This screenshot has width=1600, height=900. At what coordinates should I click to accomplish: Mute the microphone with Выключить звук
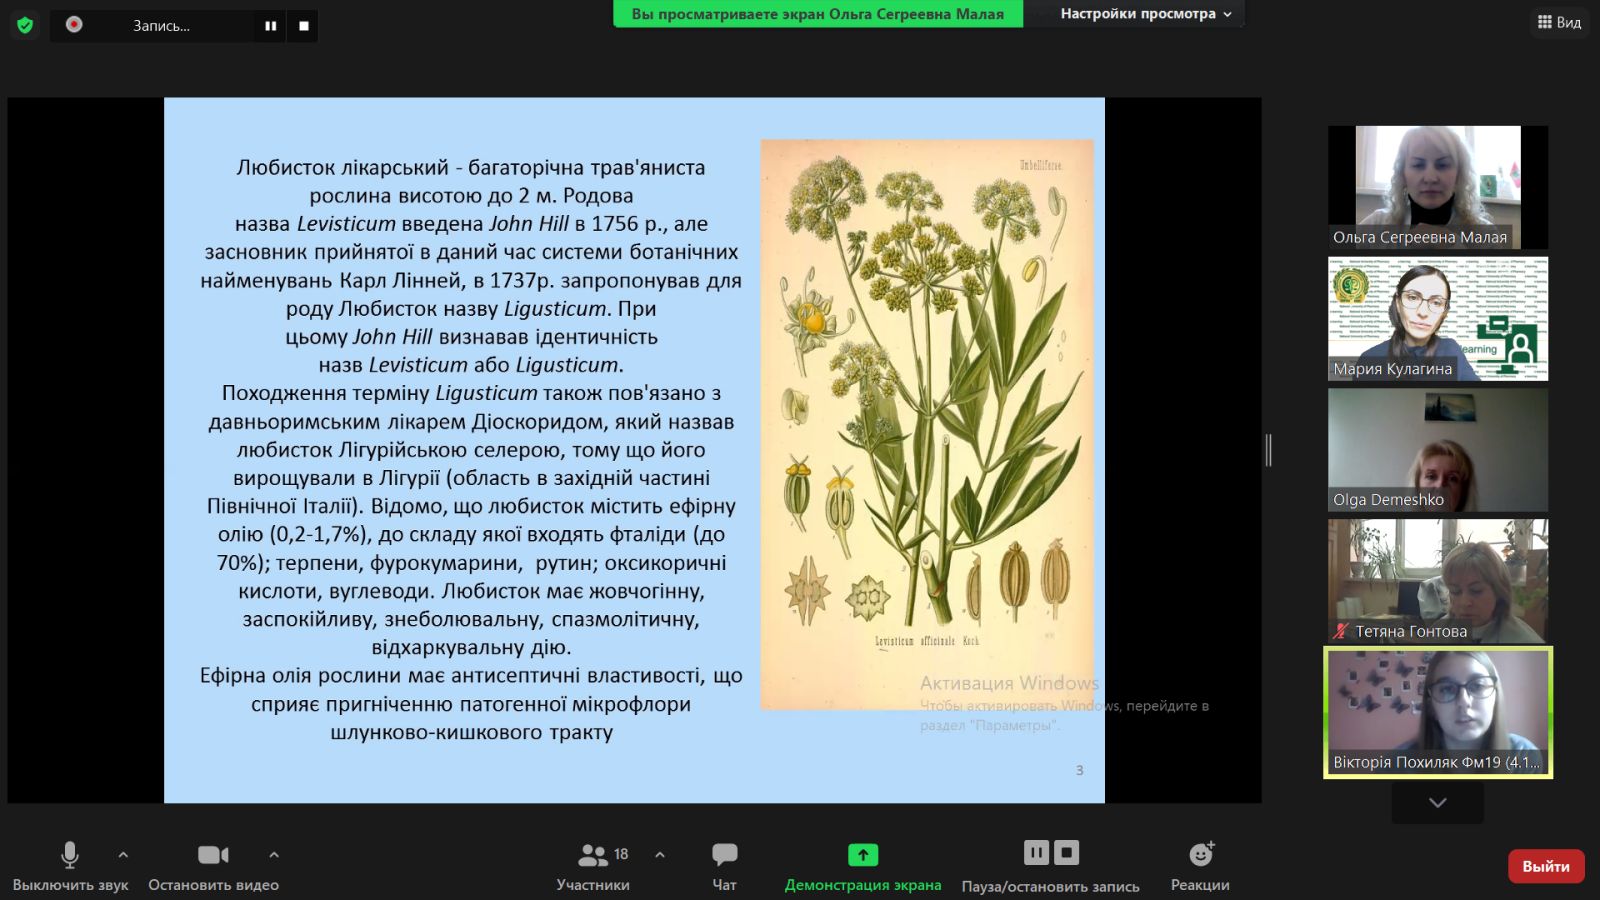(x=70, y=866)
